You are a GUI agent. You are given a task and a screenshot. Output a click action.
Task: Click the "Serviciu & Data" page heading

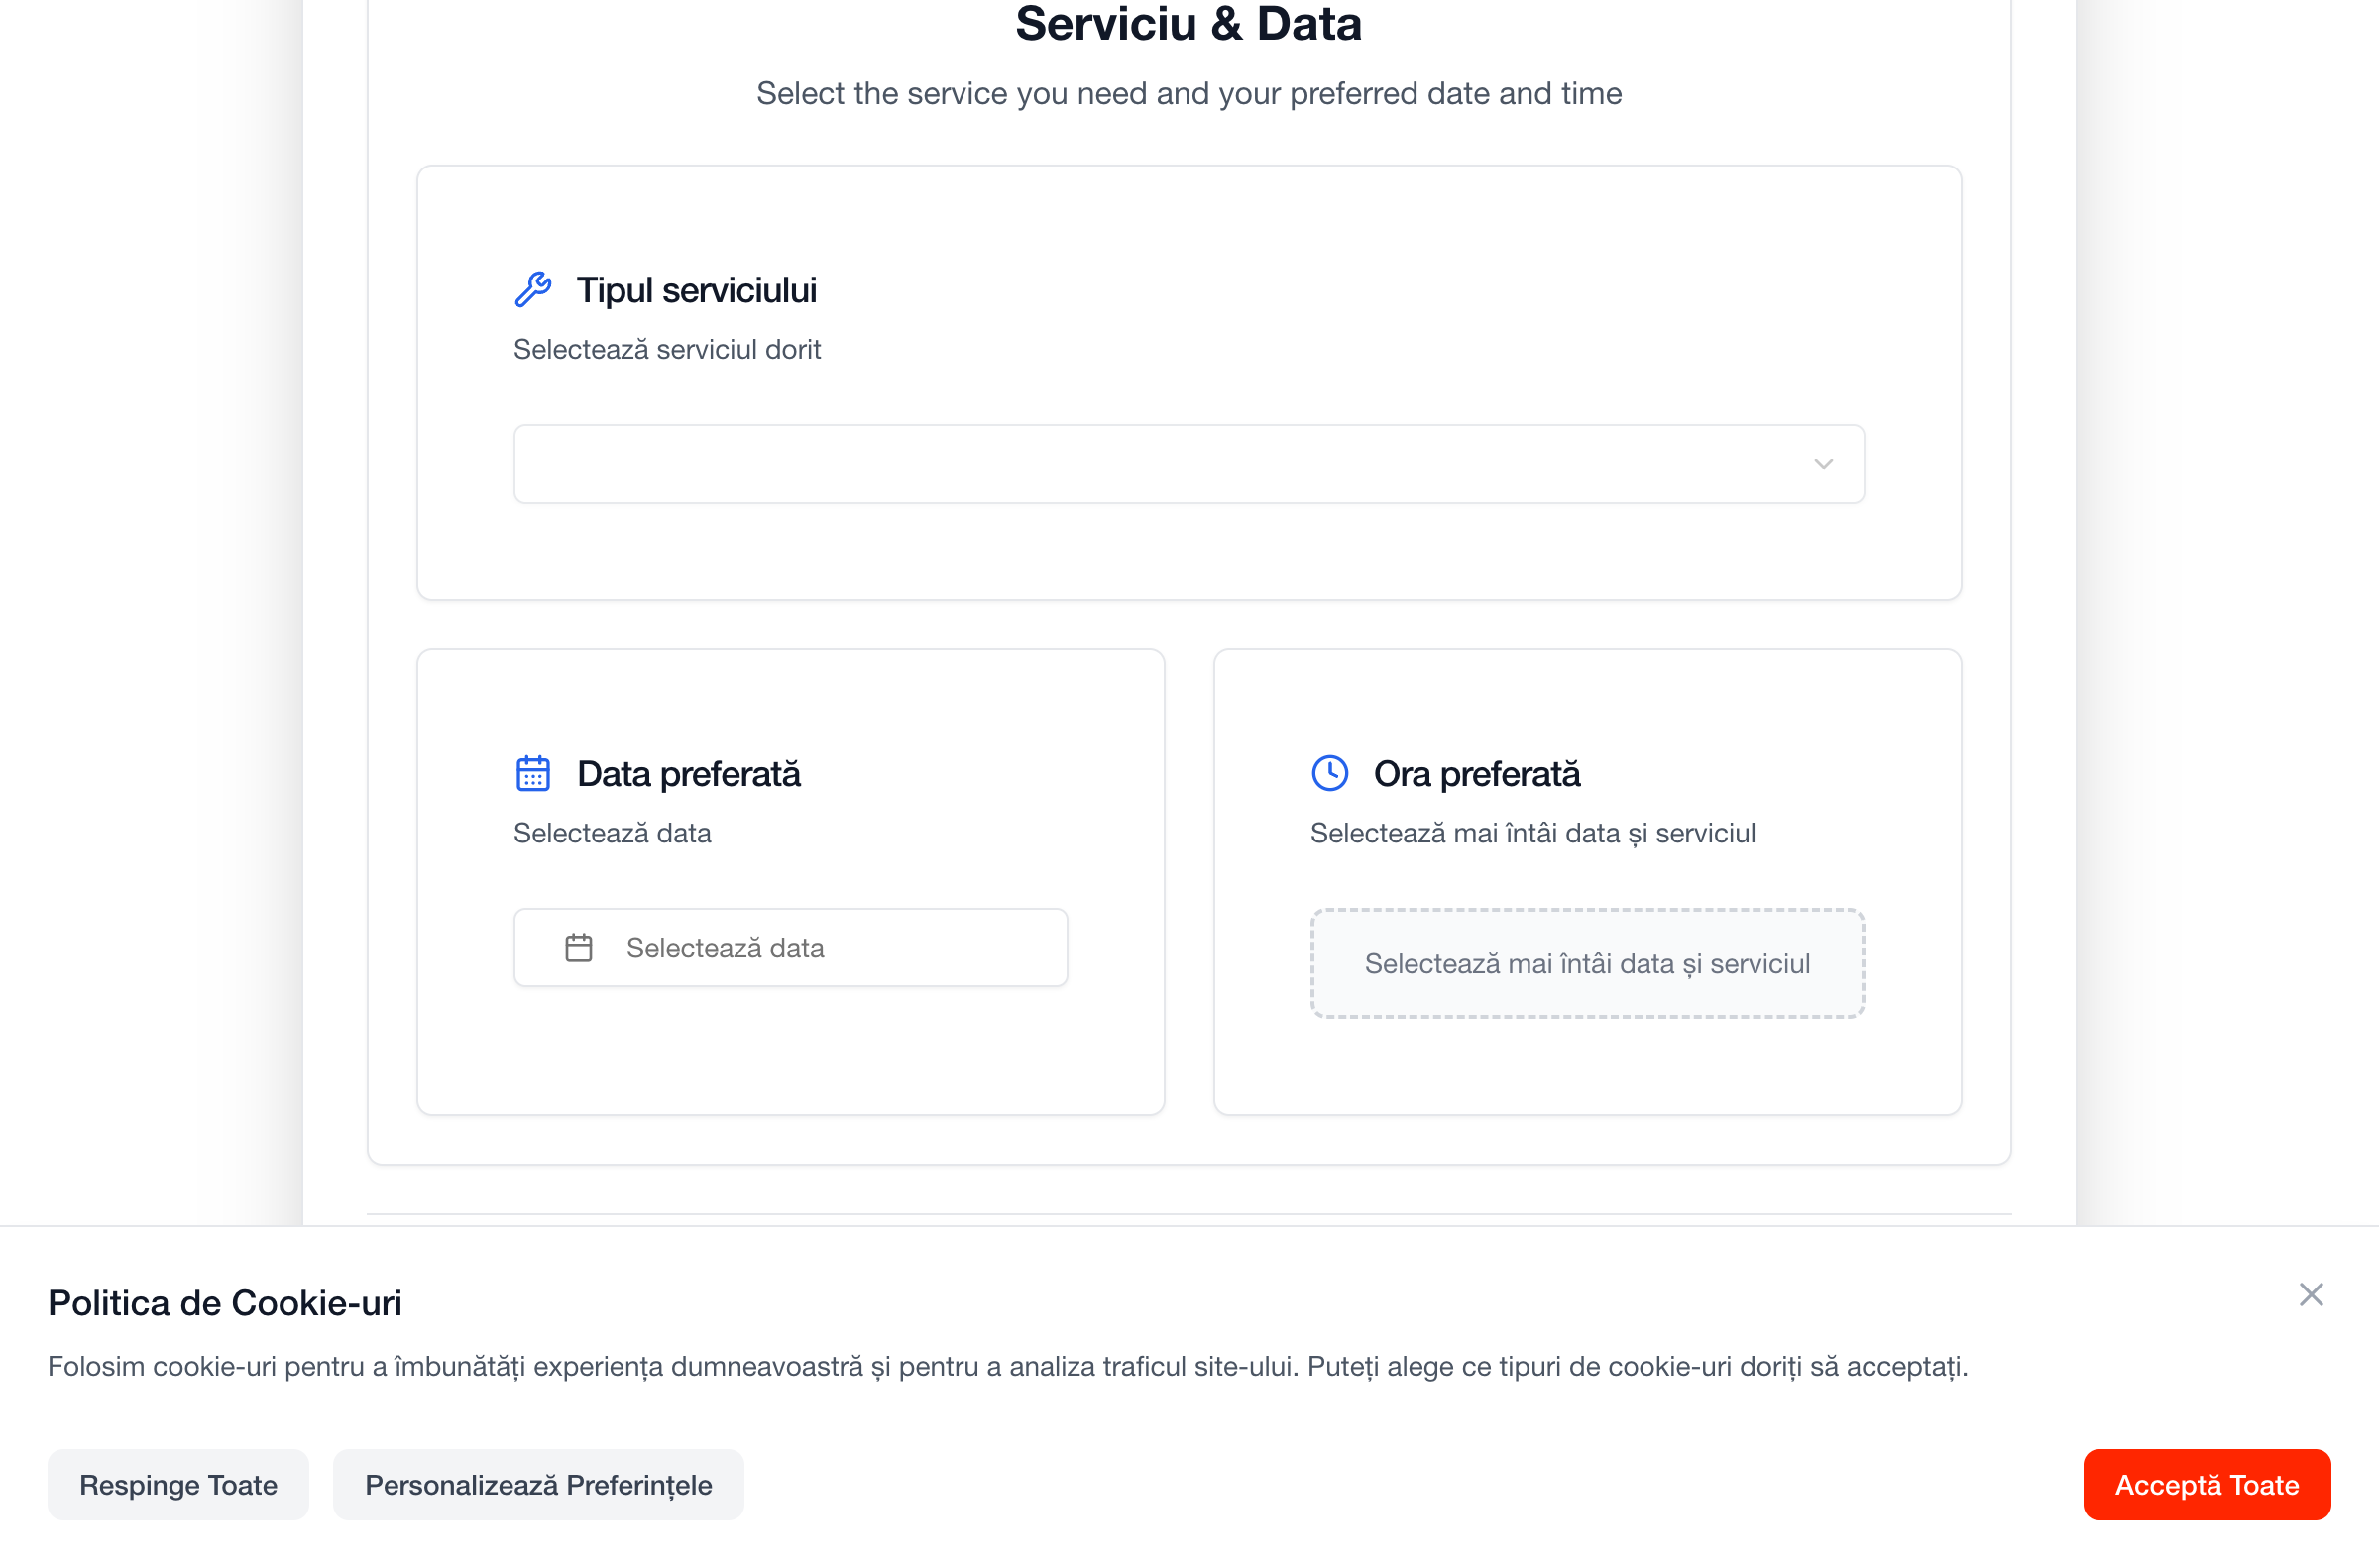1188,24
